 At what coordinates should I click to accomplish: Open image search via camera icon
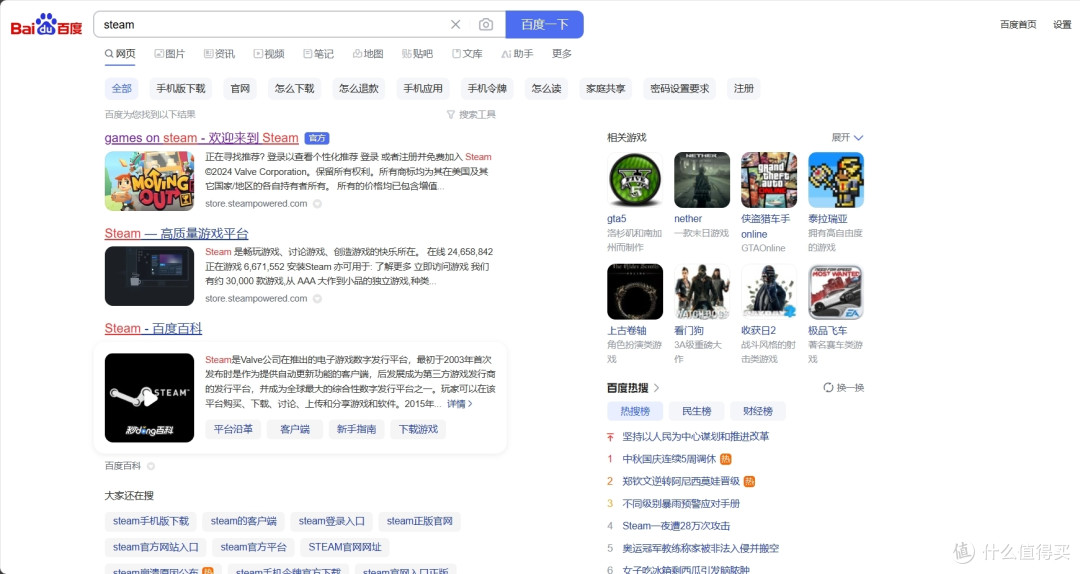(486, 25)
